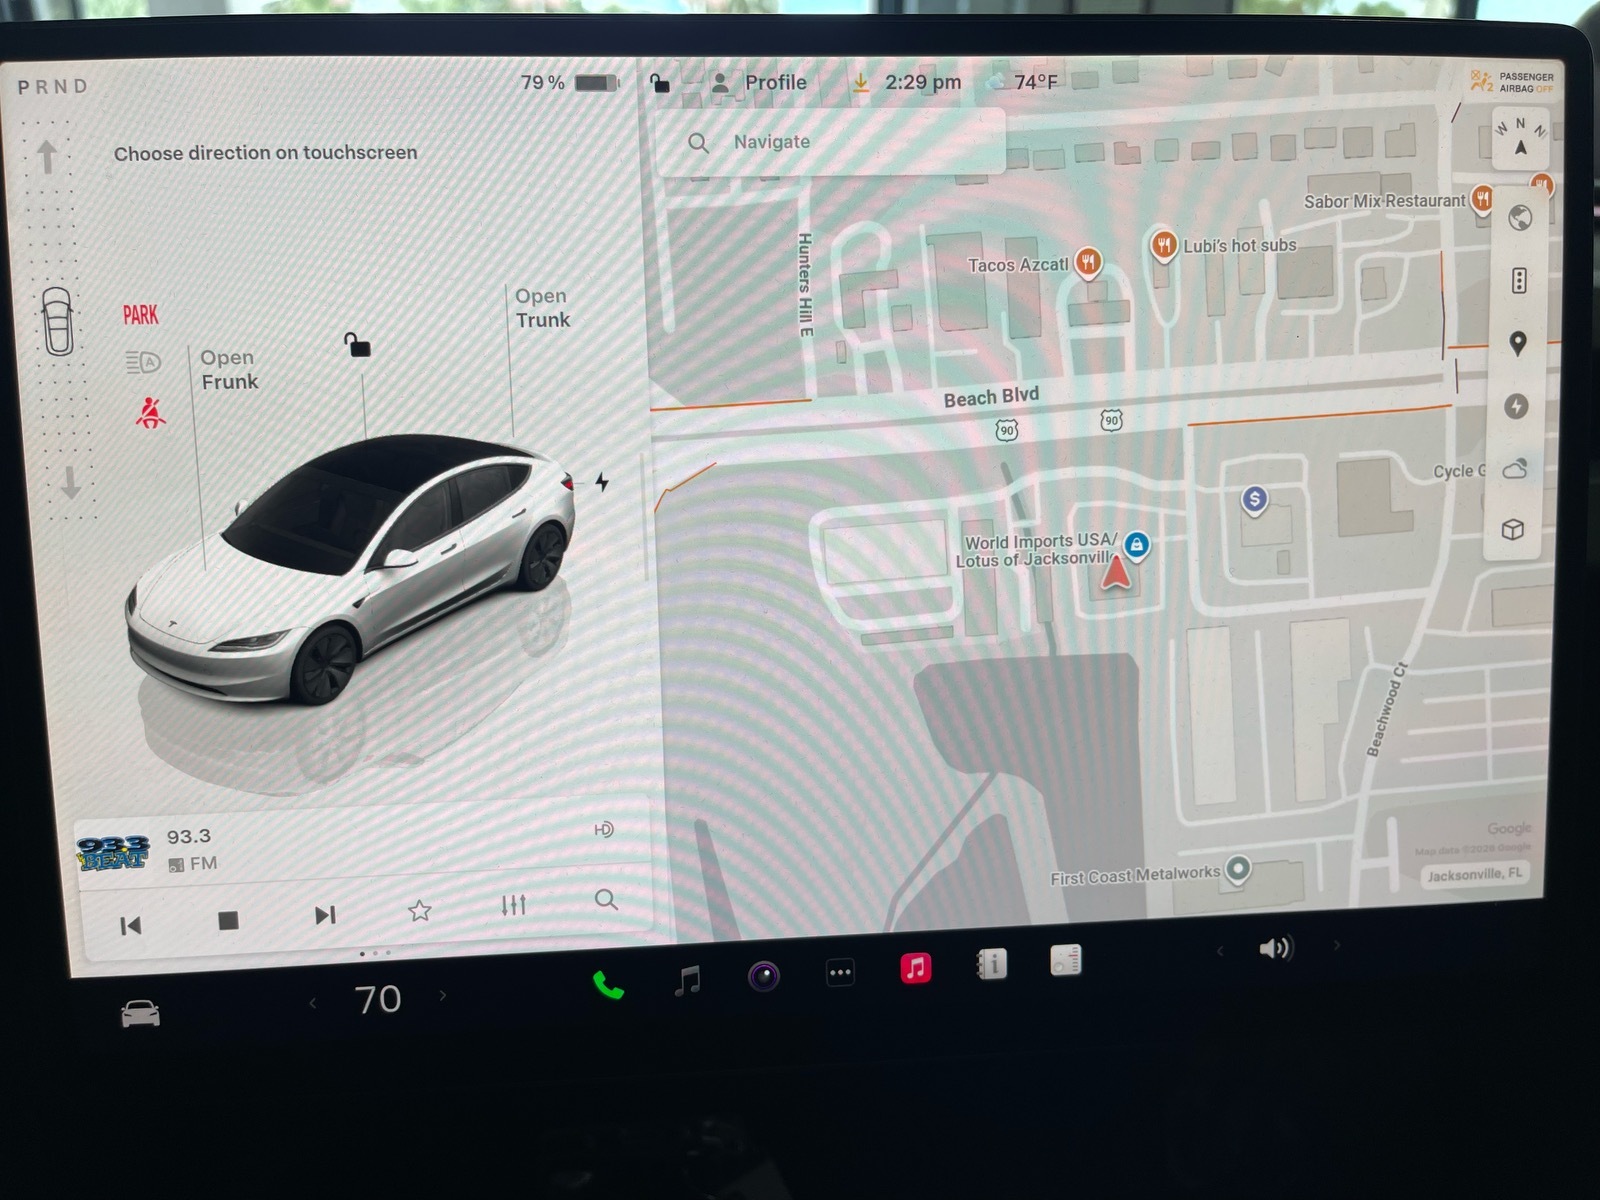Toggle the auto high beam headlight icon
The width and height of the screenshot is (1600, 1200).
click(143, 362)
